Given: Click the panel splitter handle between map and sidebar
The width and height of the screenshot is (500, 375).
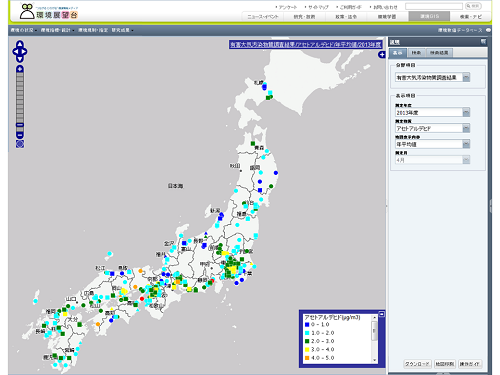Looking at the screenshot, I should coord(387,205).
